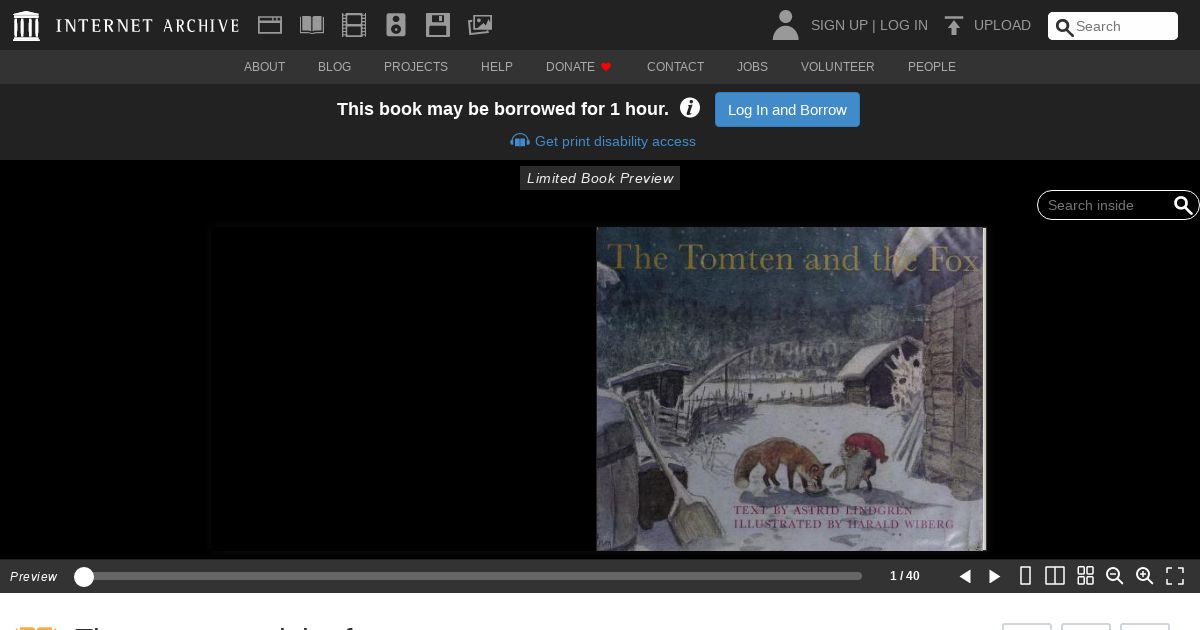The height and width of the screenshot is (630, 1200).
Task: Click the INTERNET ARCHIVE wordmark text
Action: (x=148, y=26)
